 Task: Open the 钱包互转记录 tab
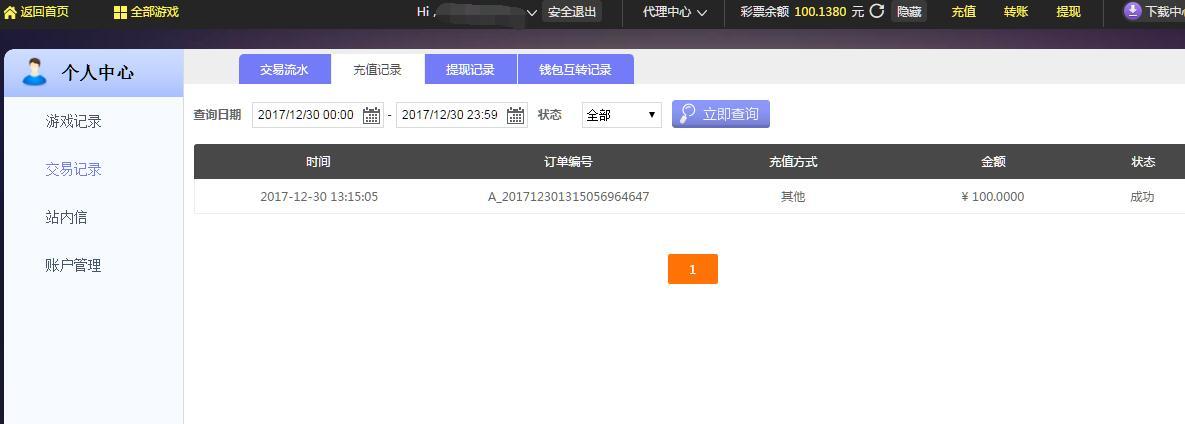click(575, 70)
